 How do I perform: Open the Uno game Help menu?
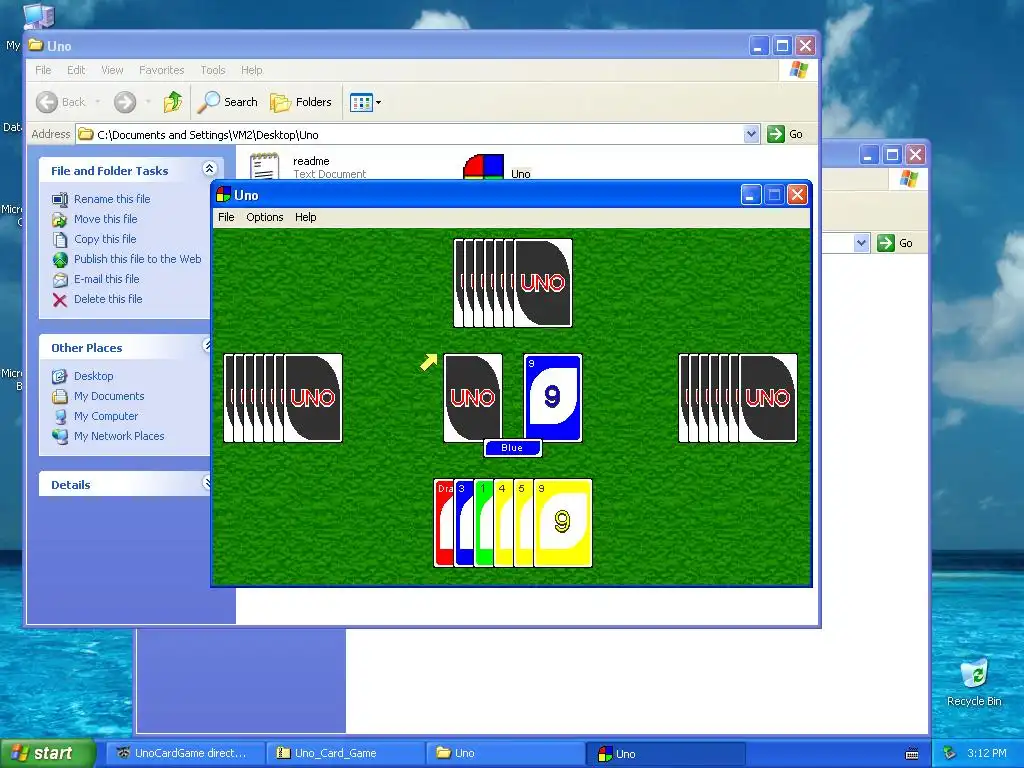tap(306, 217)
